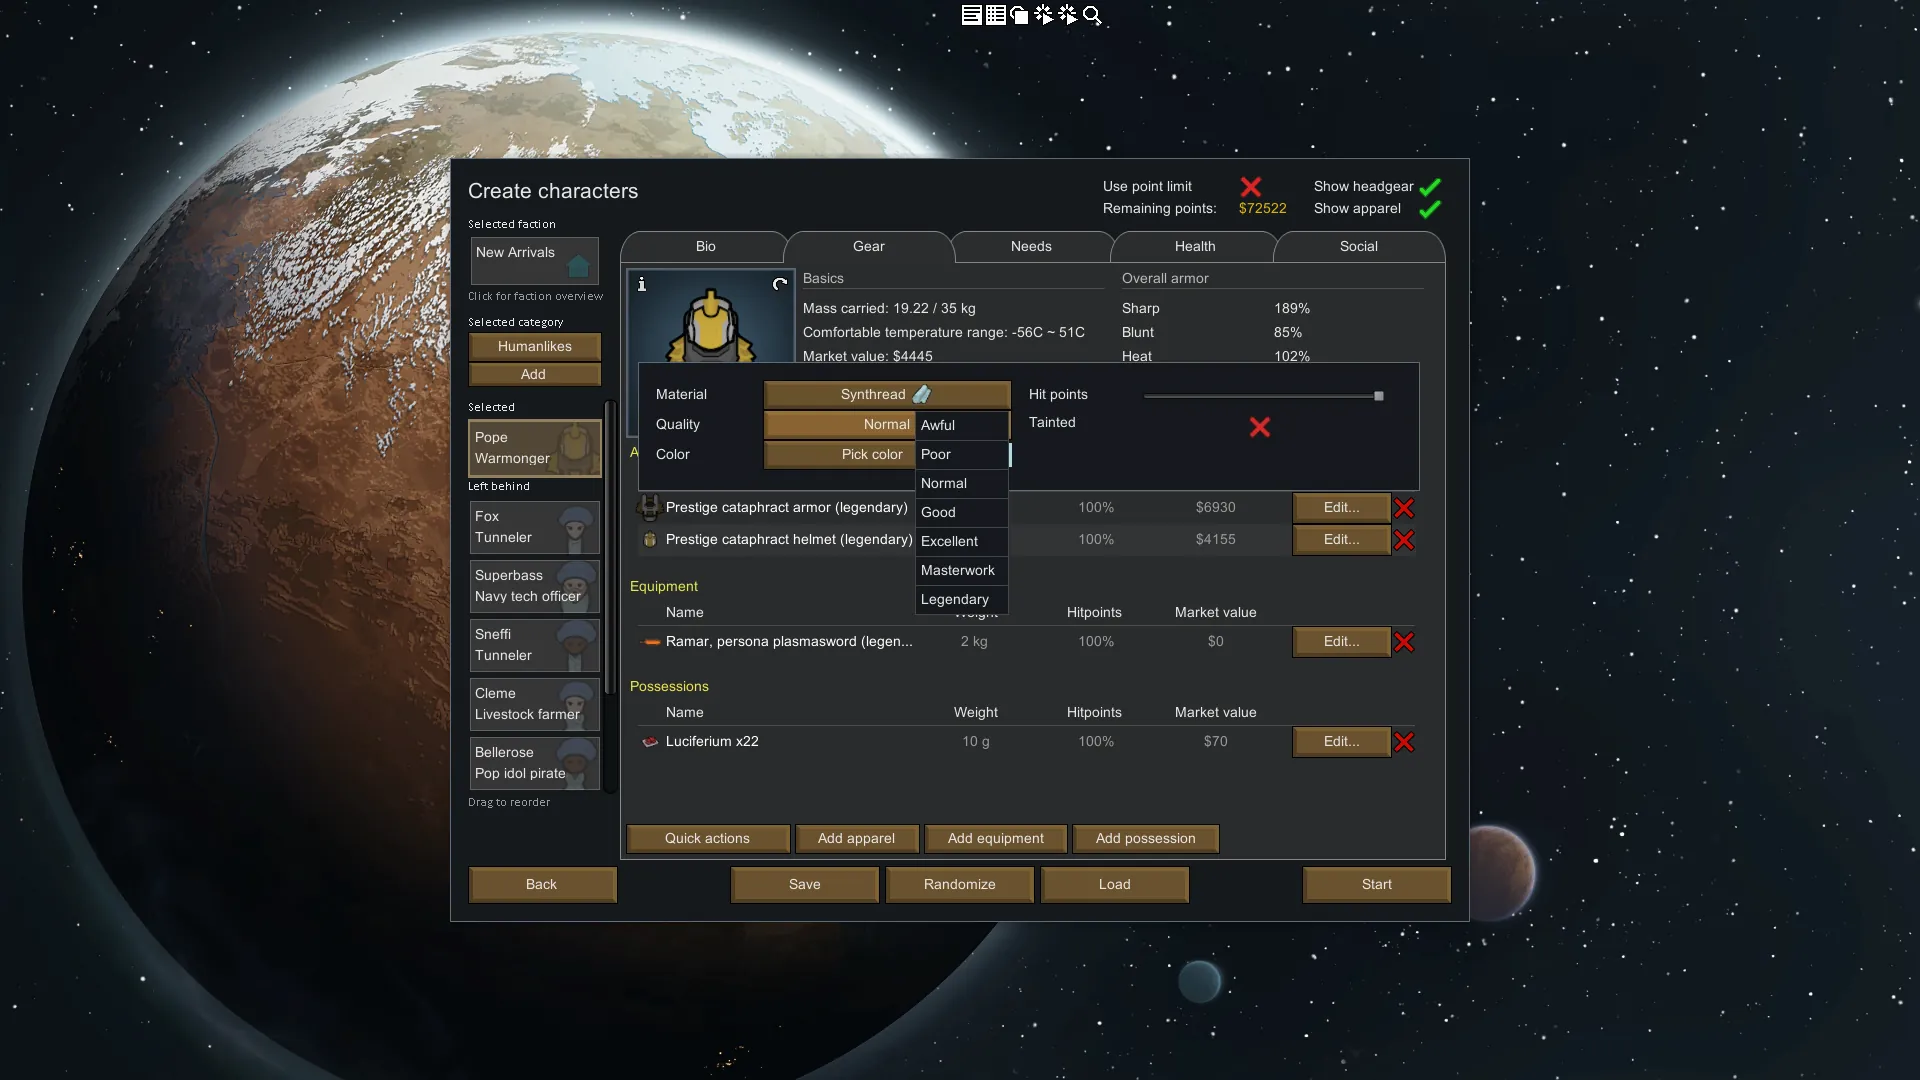This screenshot has width=1920, height=1080.
Task: Pick Masterwork quality from dropdown list
Action: tap(958, 570)
